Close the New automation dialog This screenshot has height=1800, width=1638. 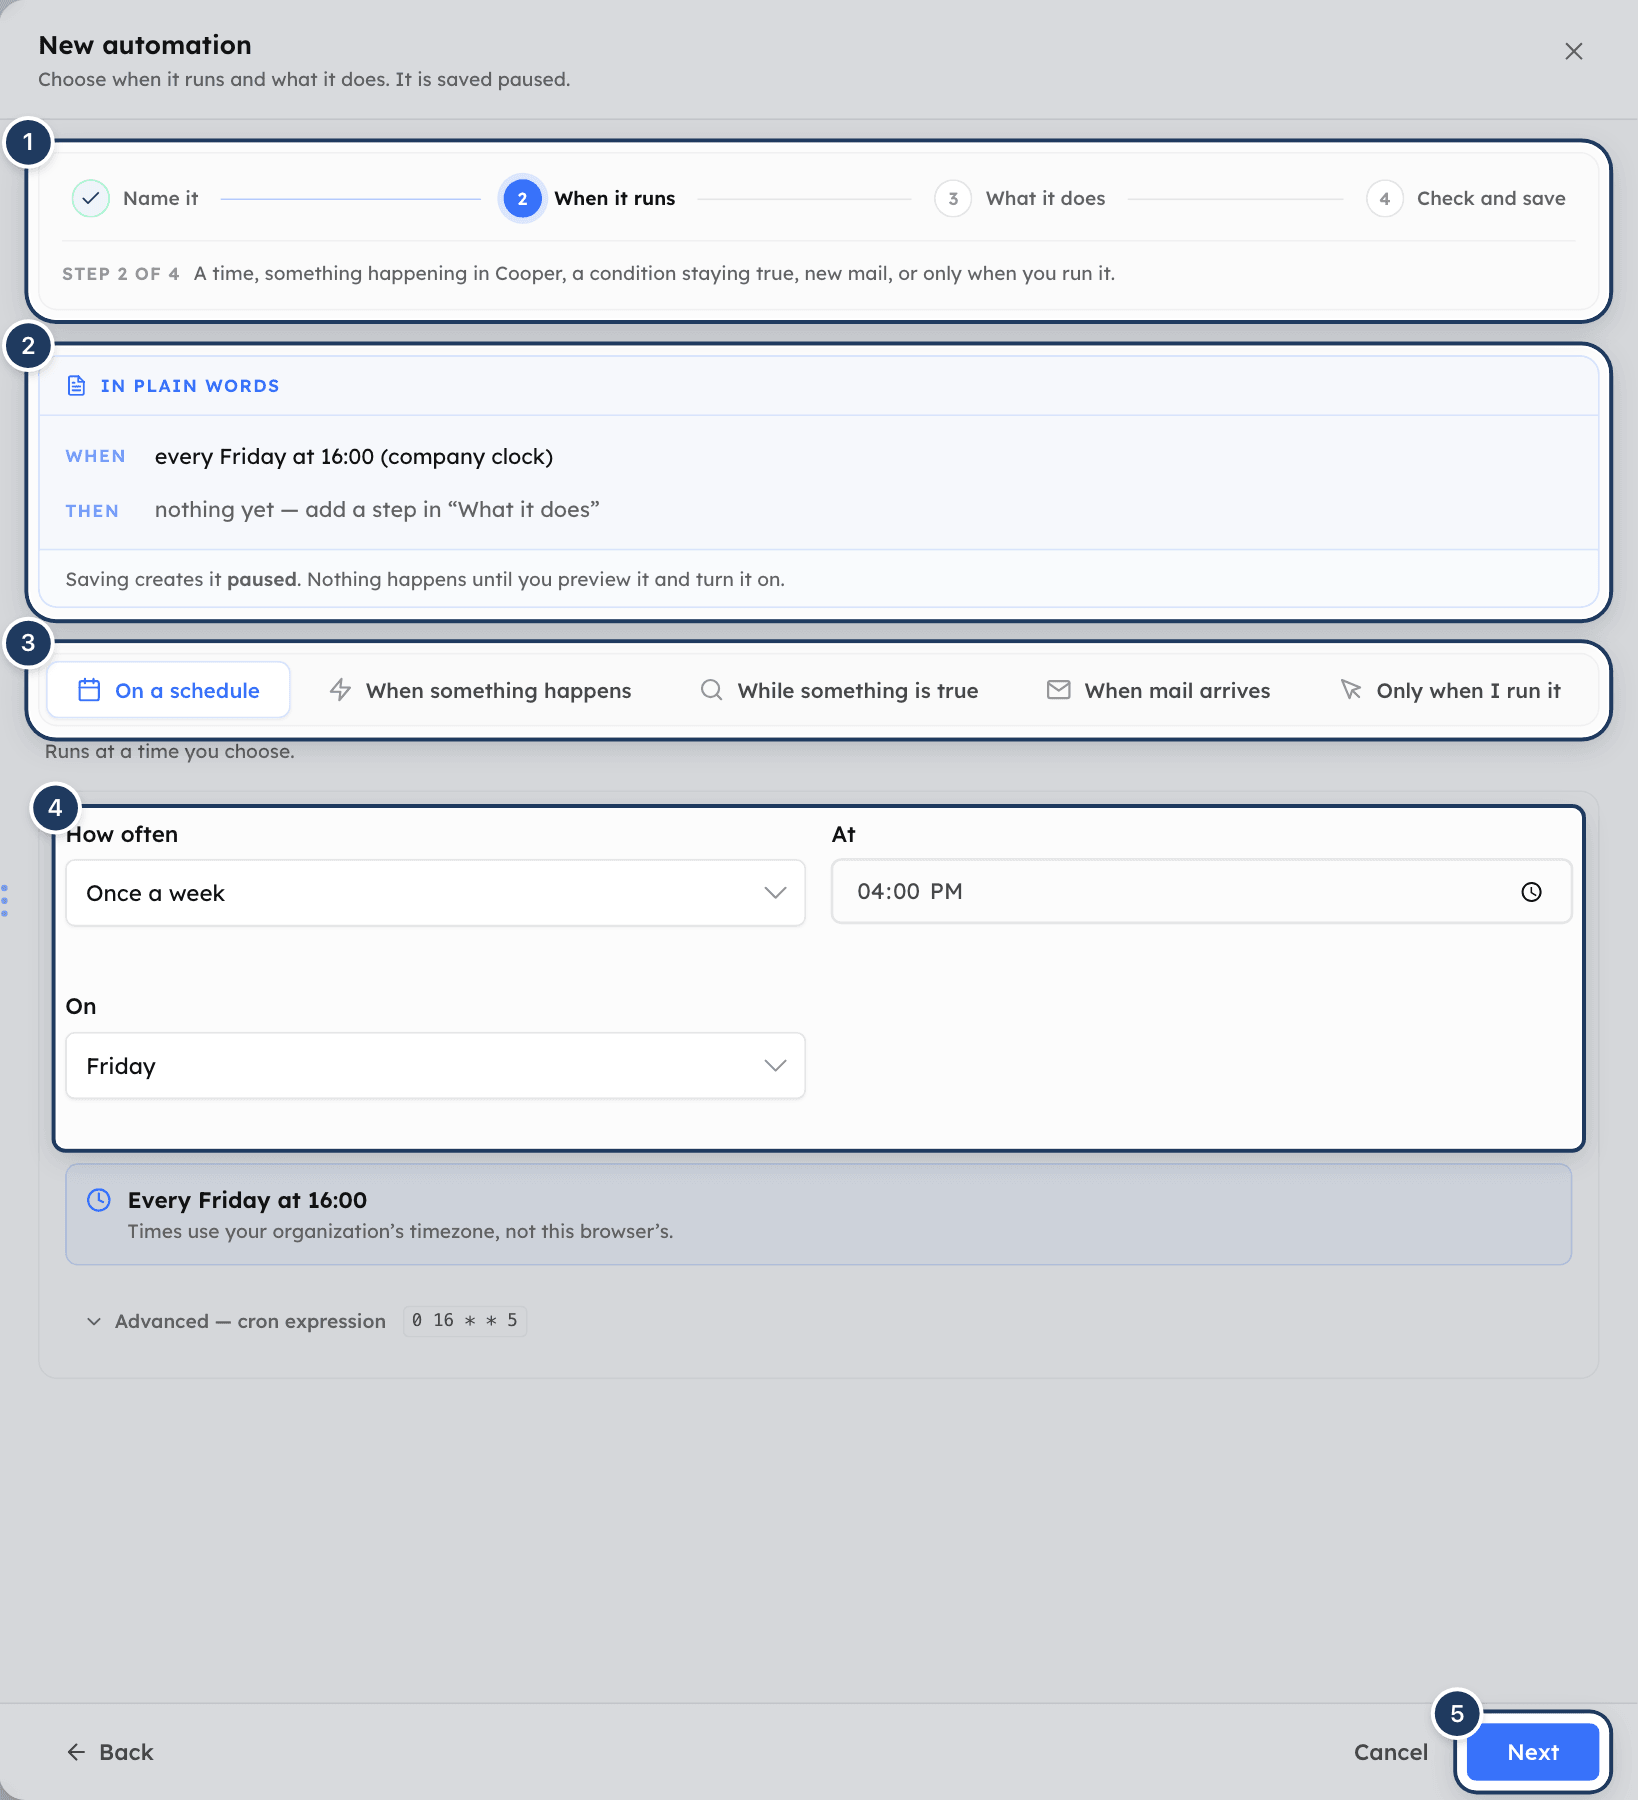pos(1573,51)
